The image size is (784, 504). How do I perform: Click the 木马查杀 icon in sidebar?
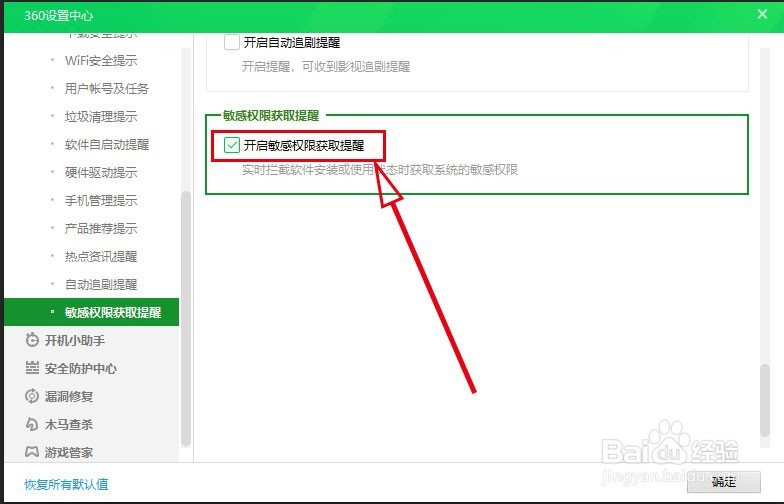click(32, 424)
